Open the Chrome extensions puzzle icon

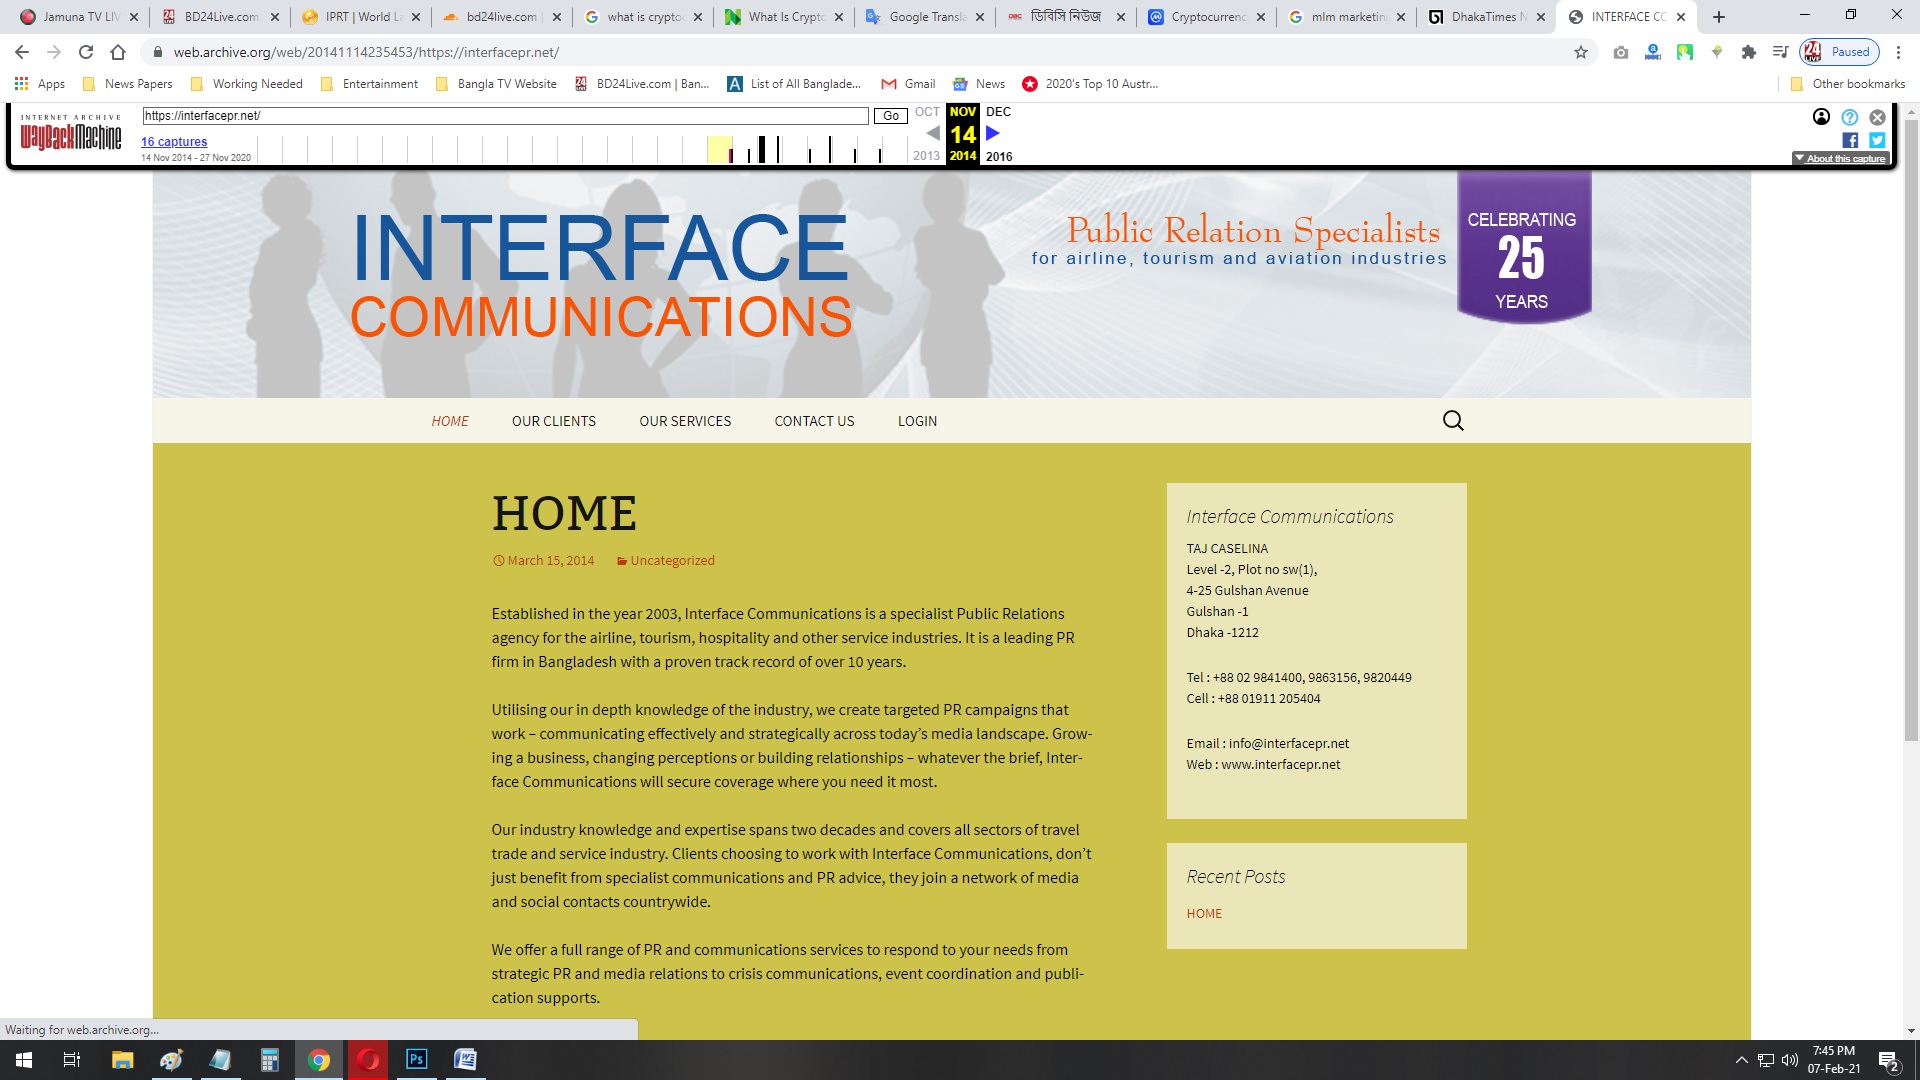tap(1749, 52)
